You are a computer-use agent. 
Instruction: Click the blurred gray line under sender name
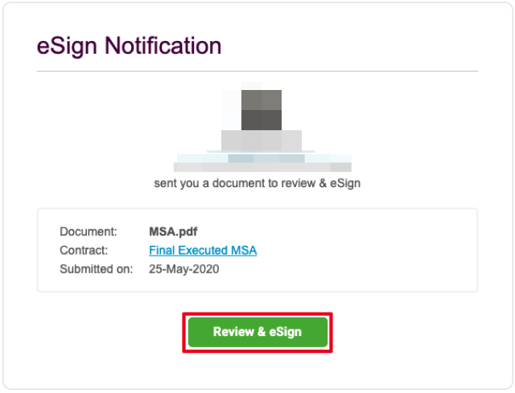pos(263,167)
